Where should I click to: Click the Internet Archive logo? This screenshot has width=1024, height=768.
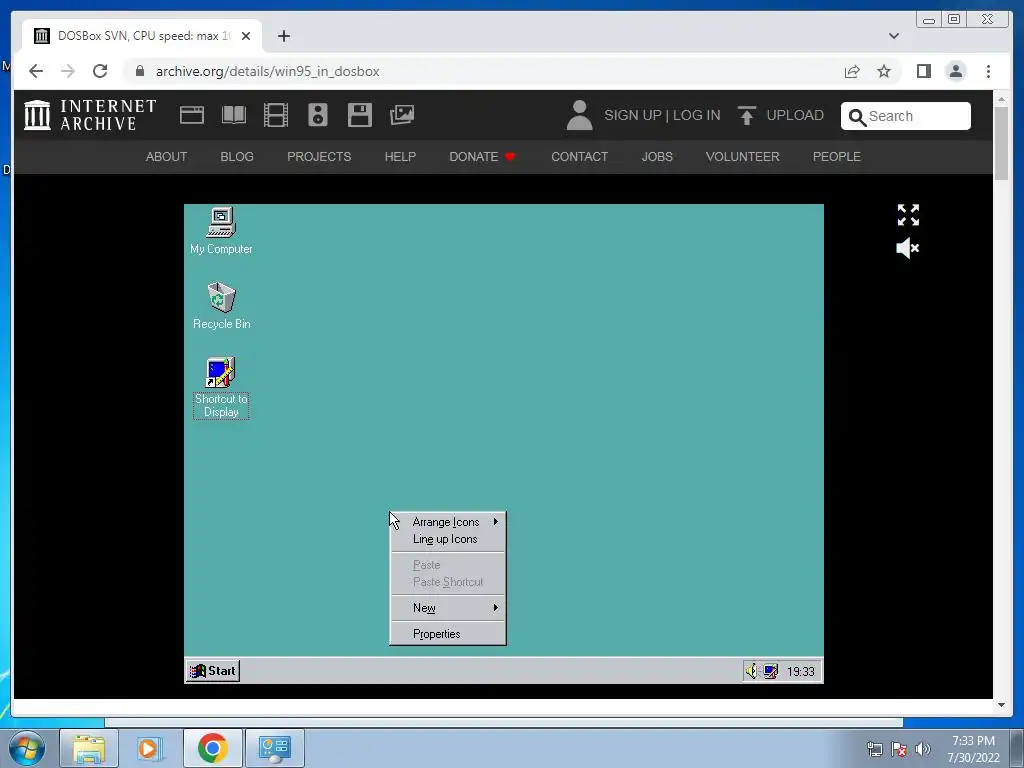pyautogui.click(x=90, y=115)
